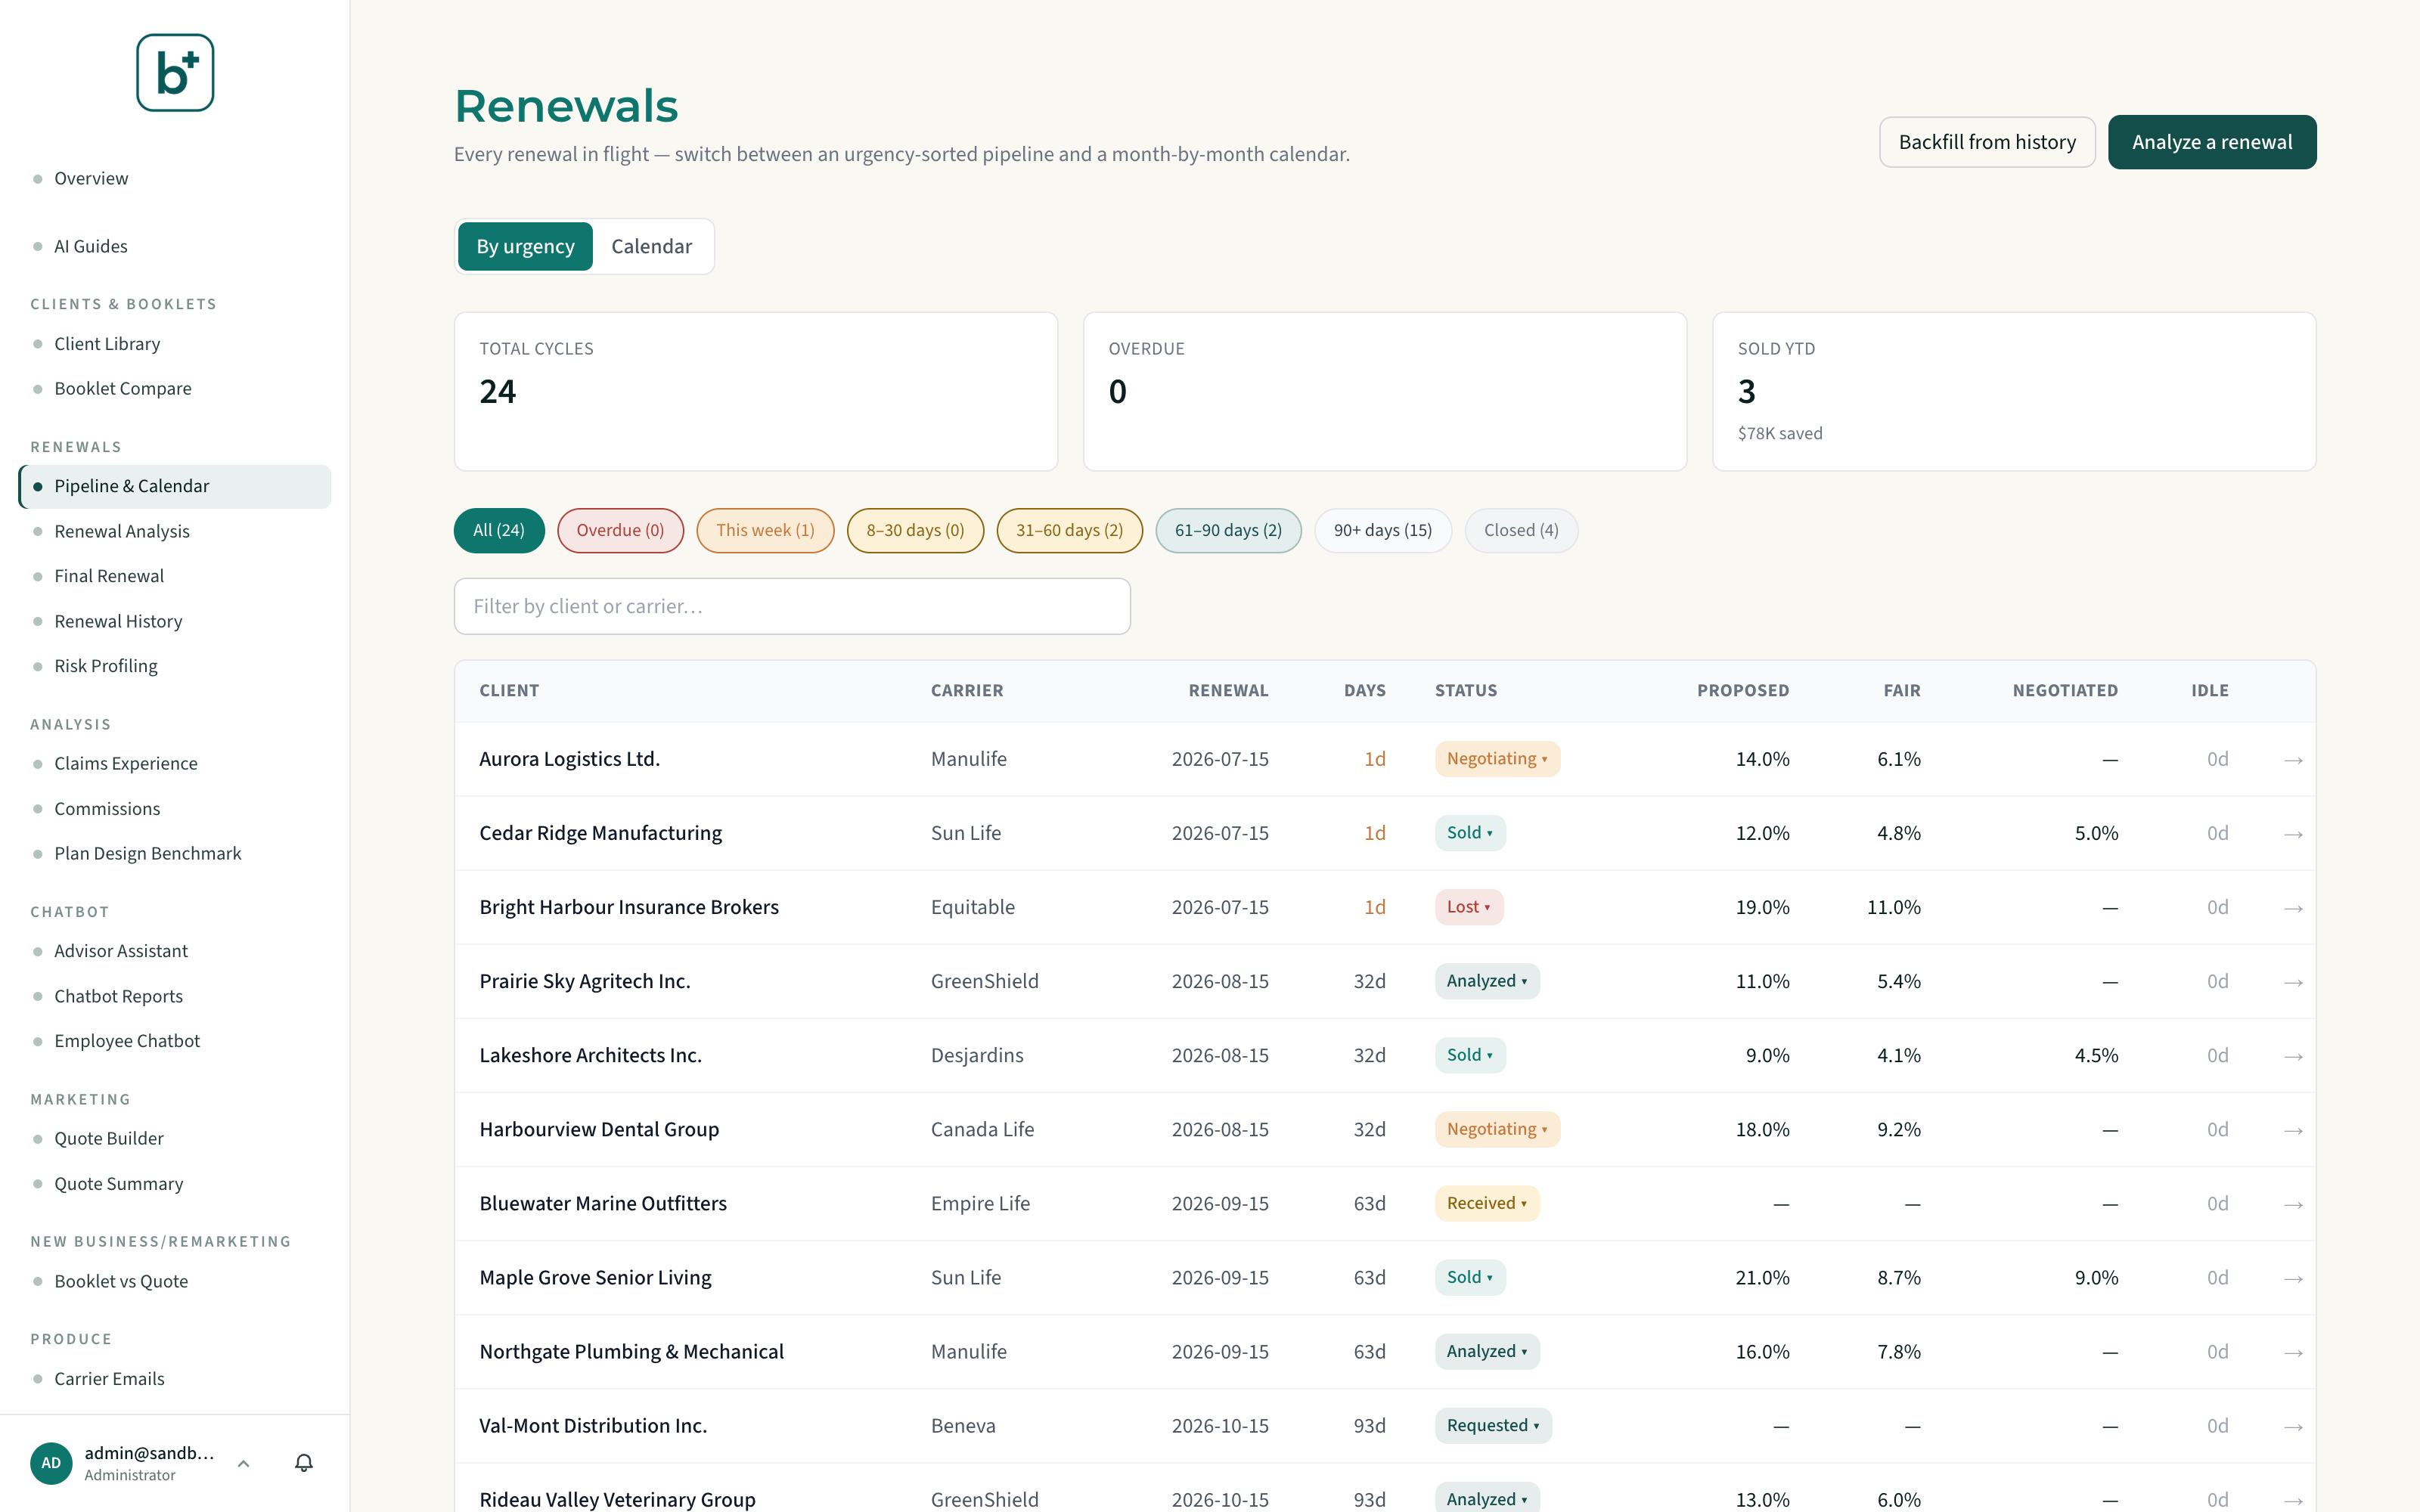Open Bright Harbour Lost status dropdown

[x=1469, y=907]
